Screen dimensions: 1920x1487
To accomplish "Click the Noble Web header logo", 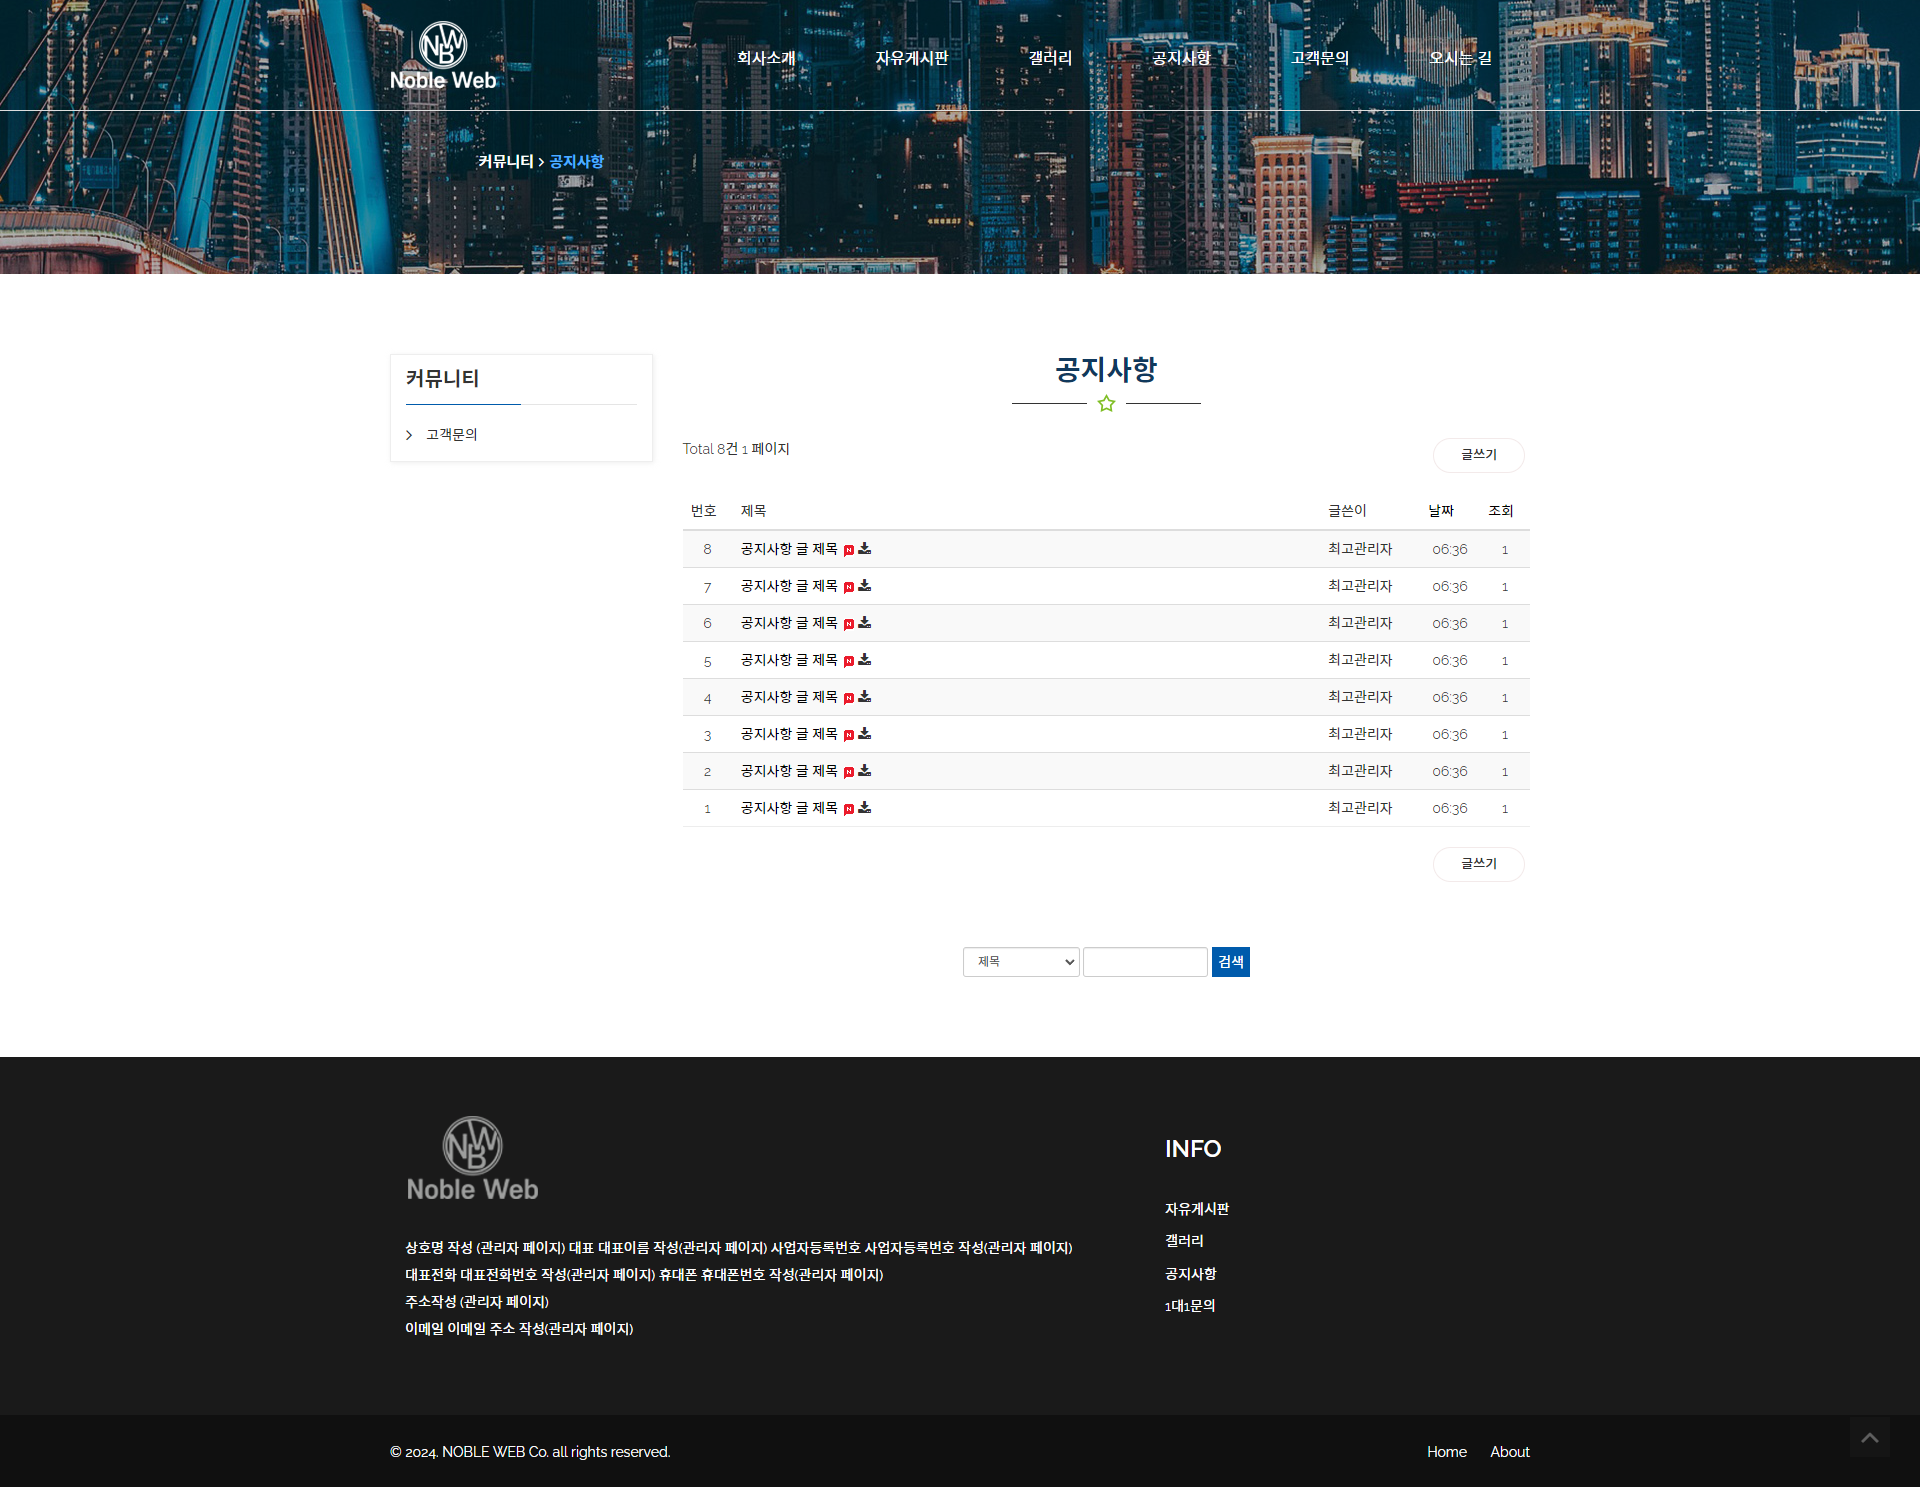I will 443,57.
